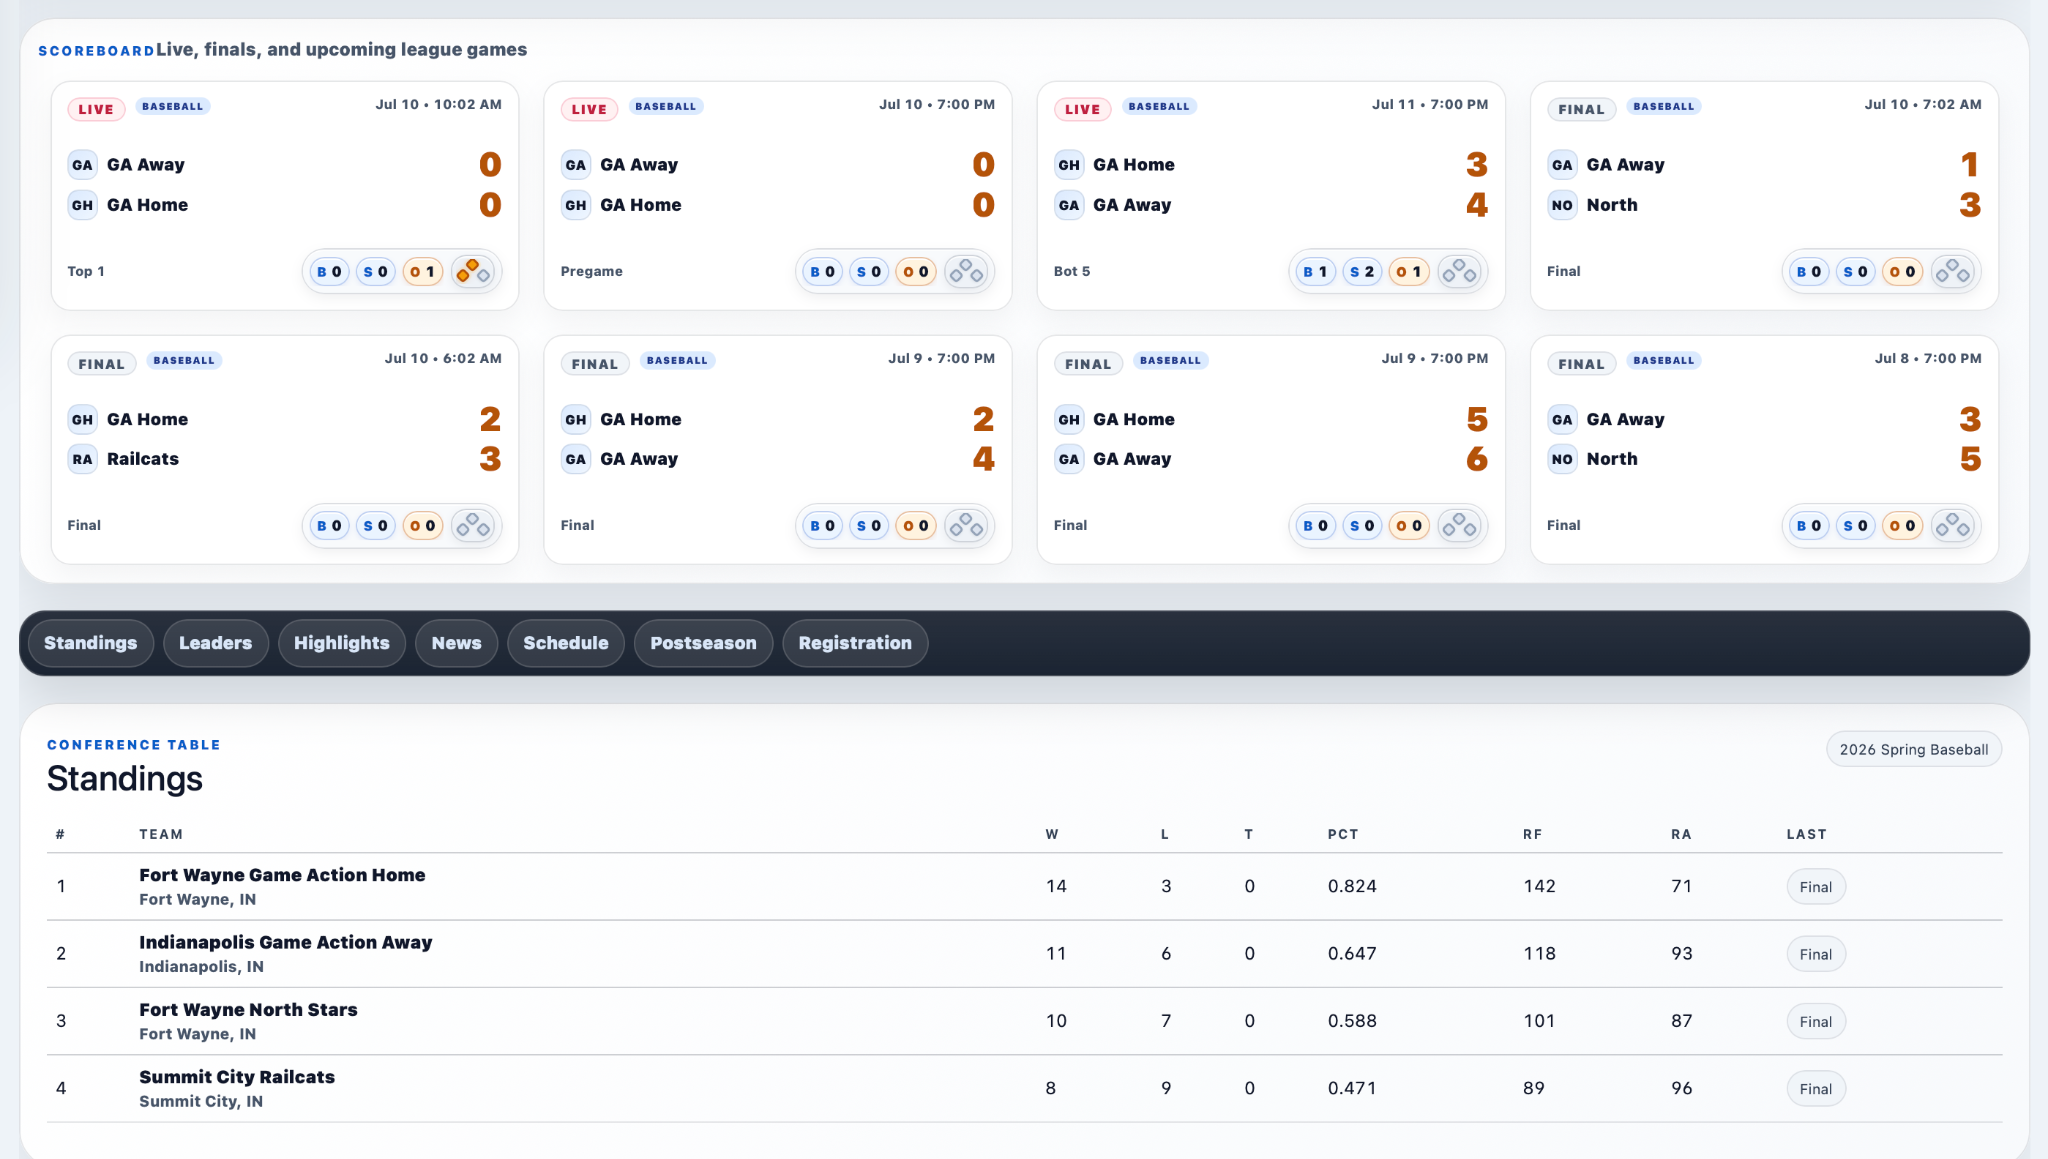Switch to the Leaders tab

pos(216,643)
